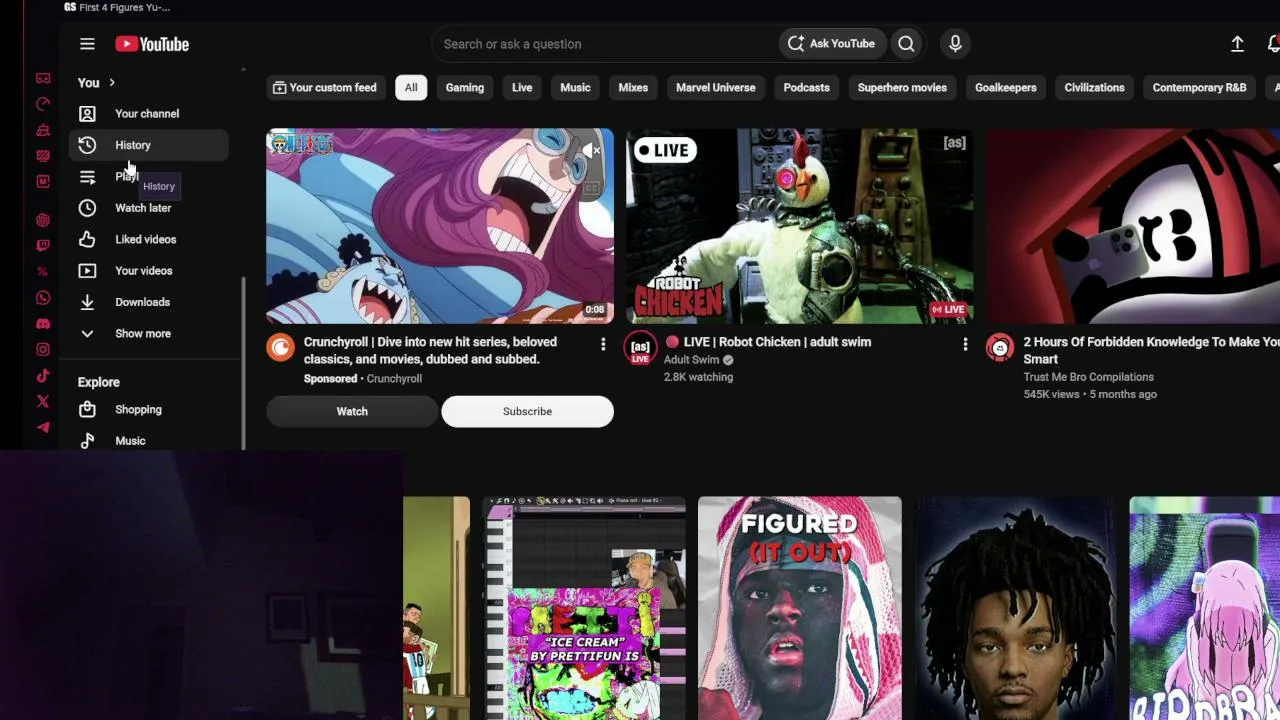The width and height of the screenshot is (1280, 720).
Task: Open GX Control speedometer icon in browser sidebar
Action: click(x=43, y=104)
